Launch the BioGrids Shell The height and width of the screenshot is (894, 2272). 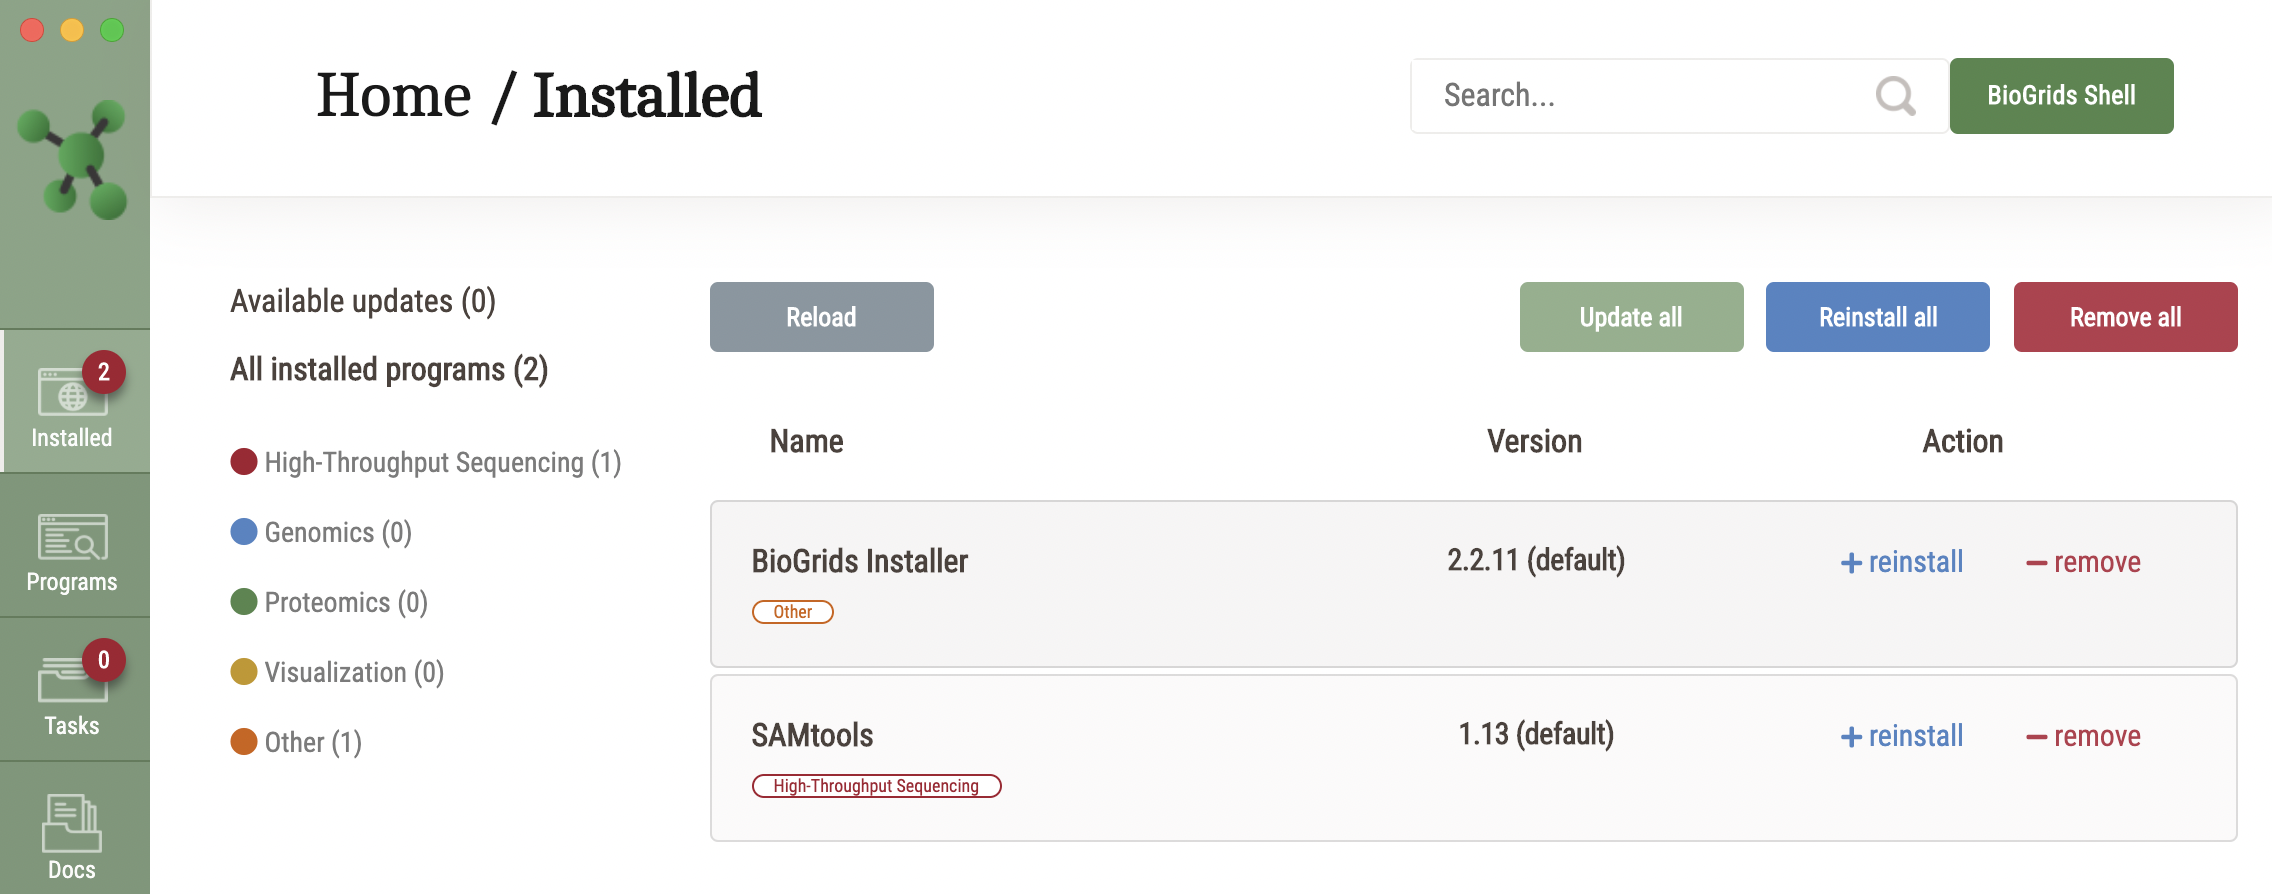point(2061,96)
